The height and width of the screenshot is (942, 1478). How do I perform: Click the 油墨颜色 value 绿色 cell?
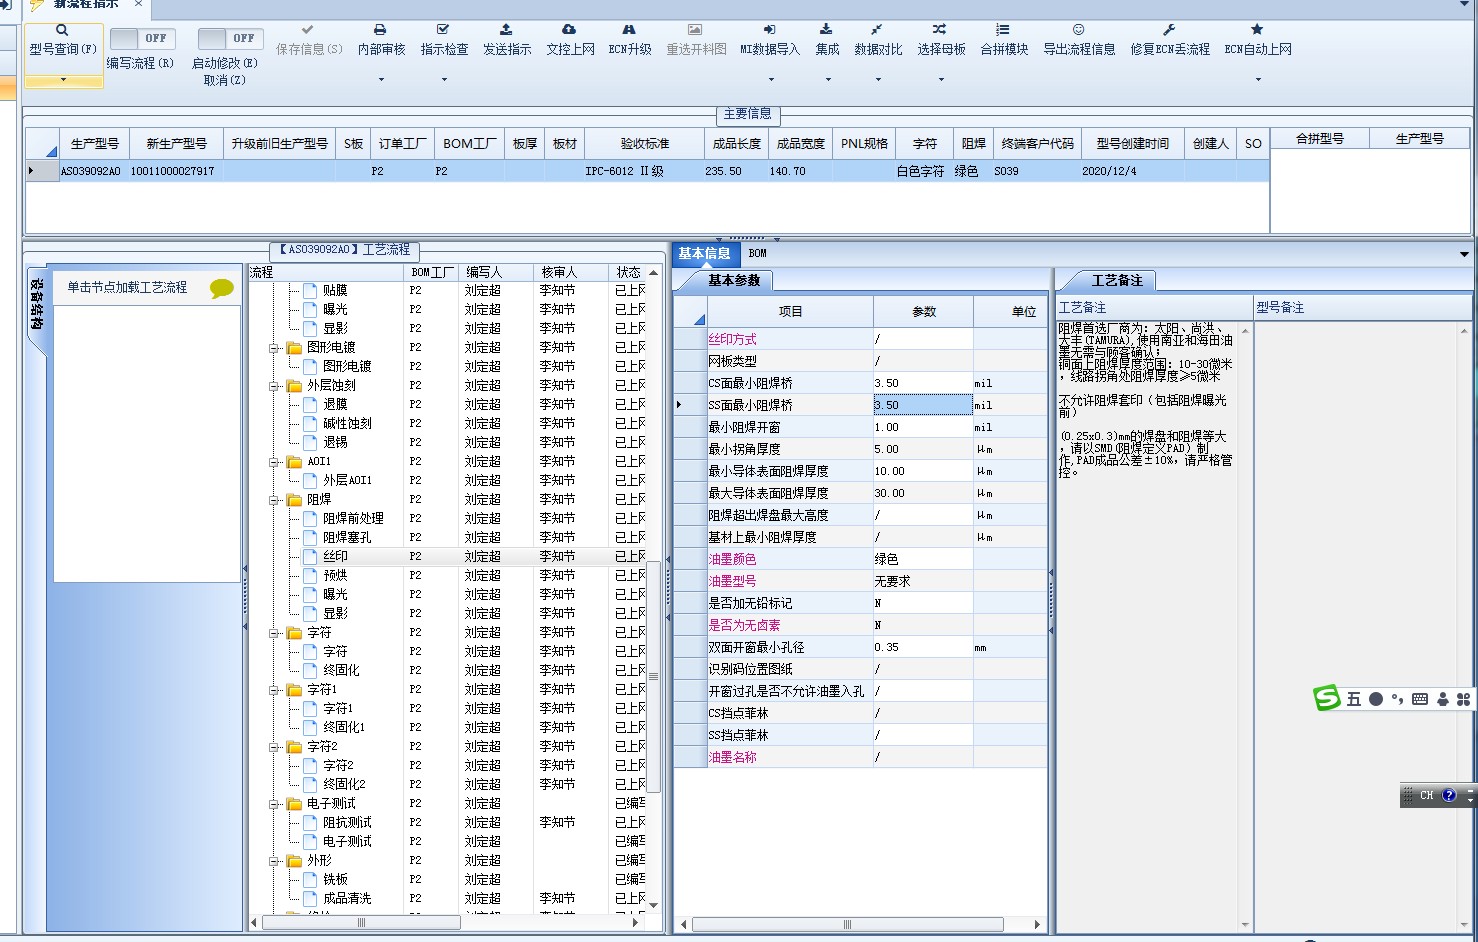click(x=923, y=559)
